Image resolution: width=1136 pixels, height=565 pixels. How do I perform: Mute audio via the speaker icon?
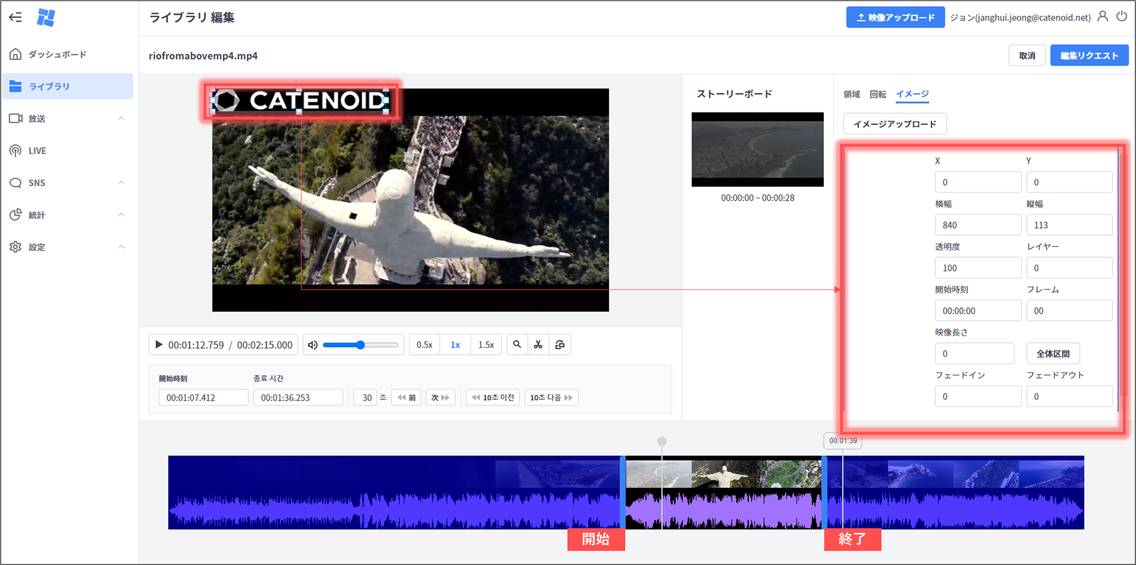click(313, 345)
